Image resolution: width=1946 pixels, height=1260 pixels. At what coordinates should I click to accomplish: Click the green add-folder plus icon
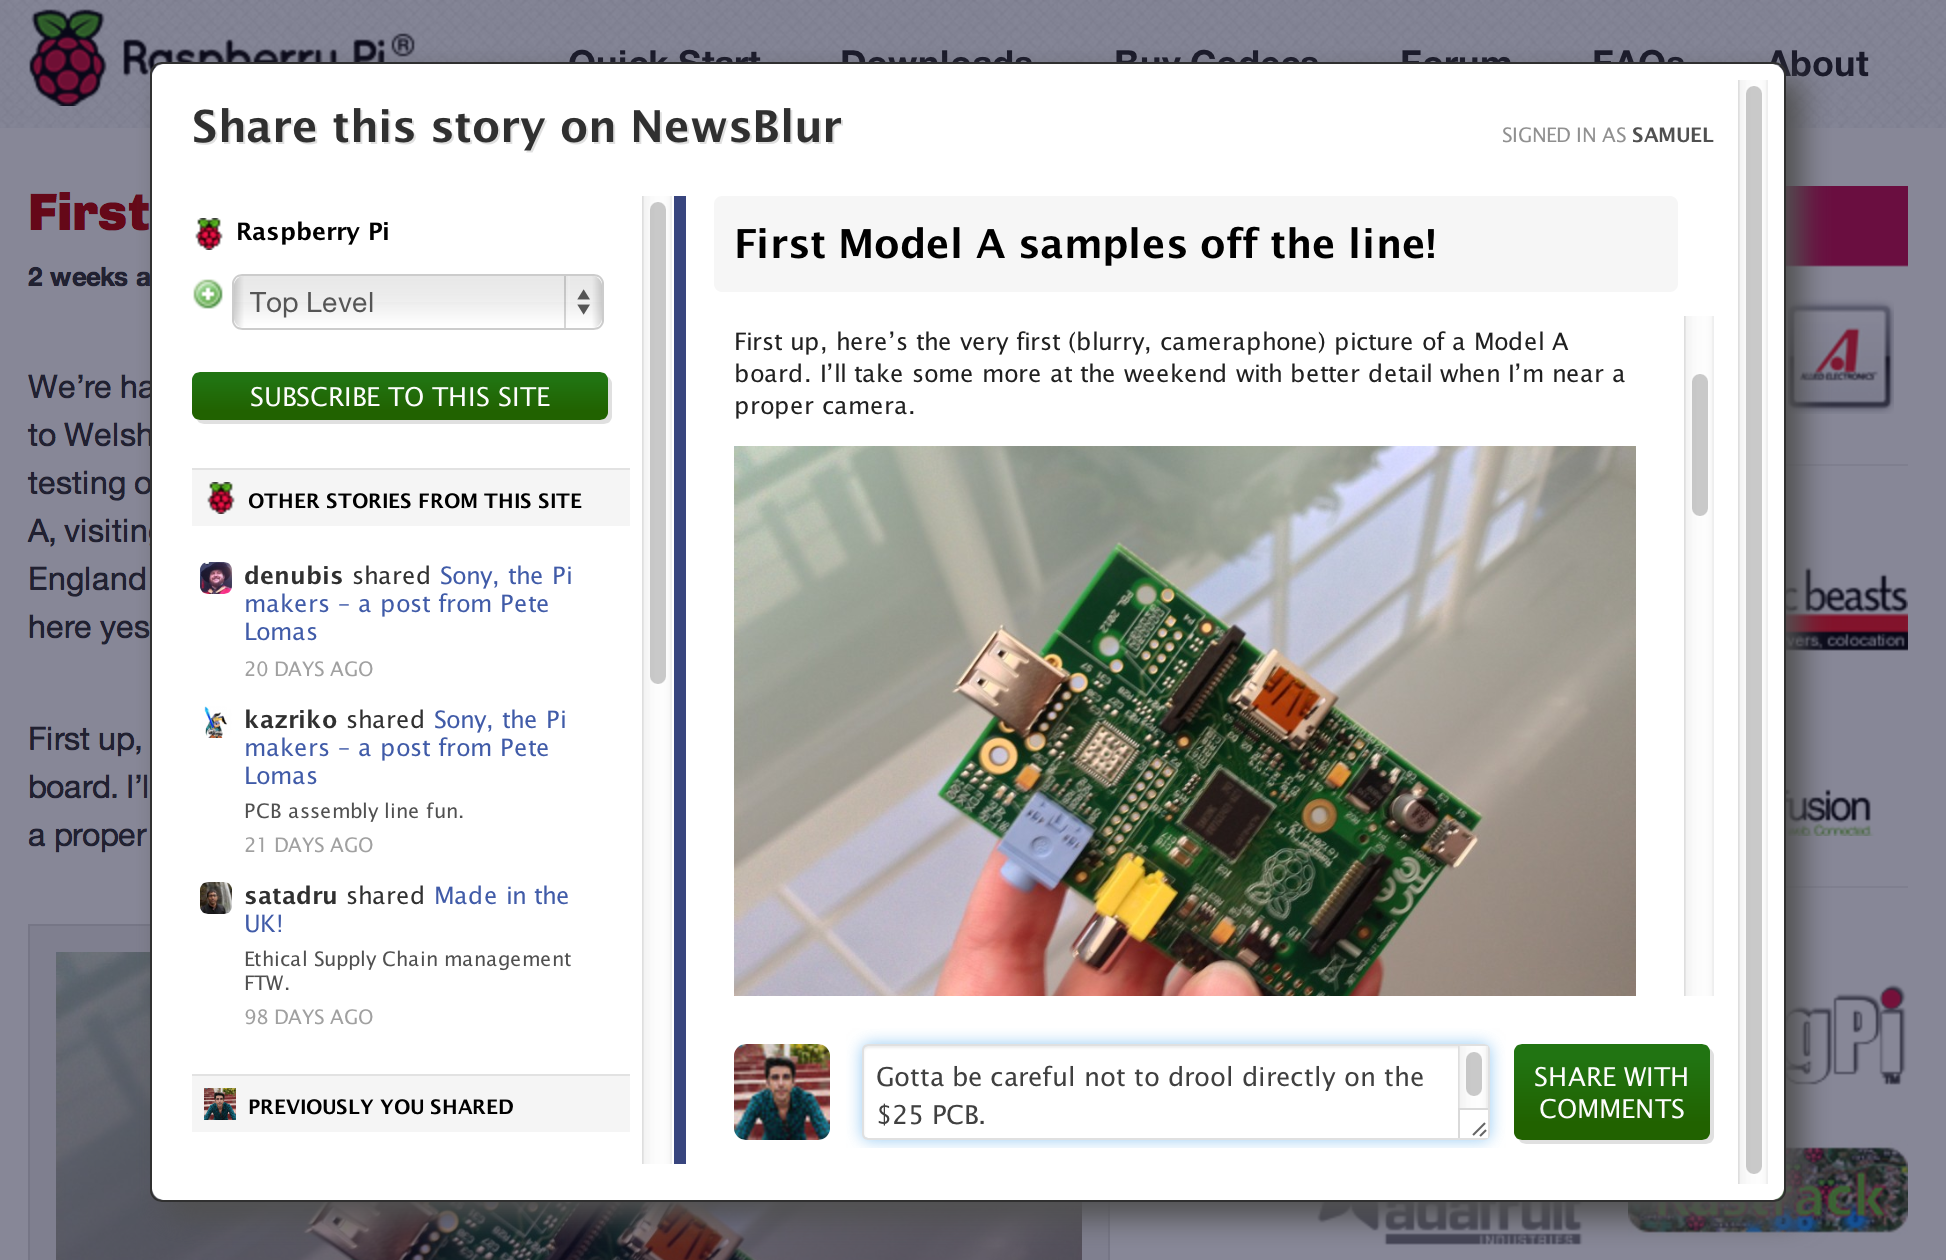tap(208, 295)
